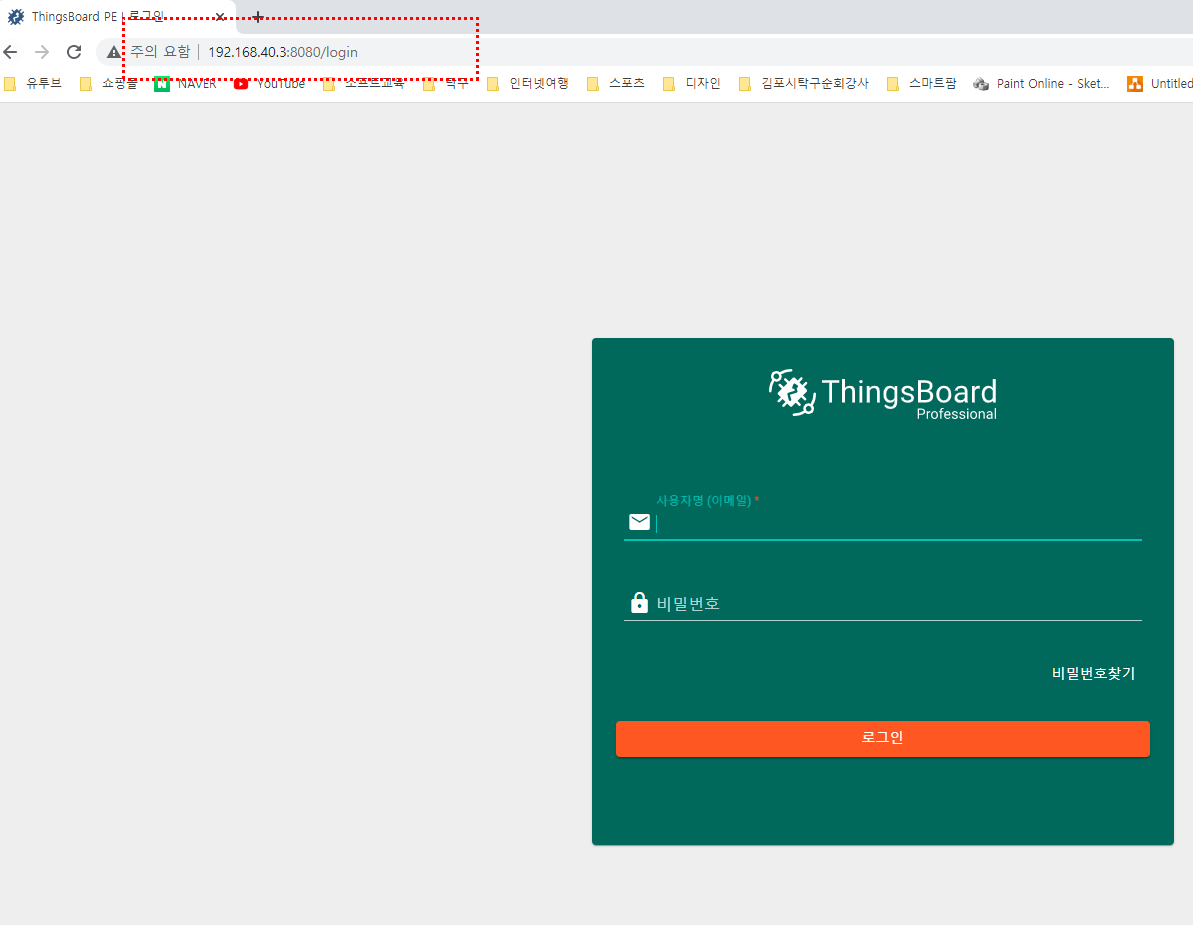Reload the page with the refresh icon
Viewport: 1193px width, 925px height.
point(74,52)
